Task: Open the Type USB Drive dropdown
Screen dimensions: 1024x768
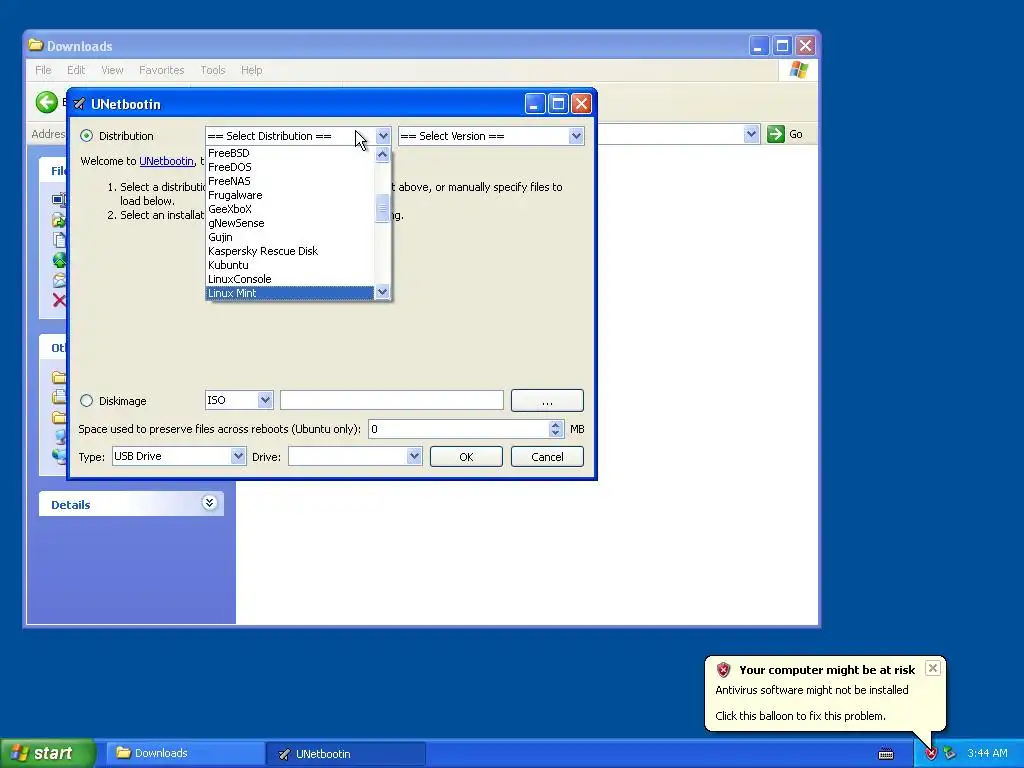Action: tap(179, 456)
